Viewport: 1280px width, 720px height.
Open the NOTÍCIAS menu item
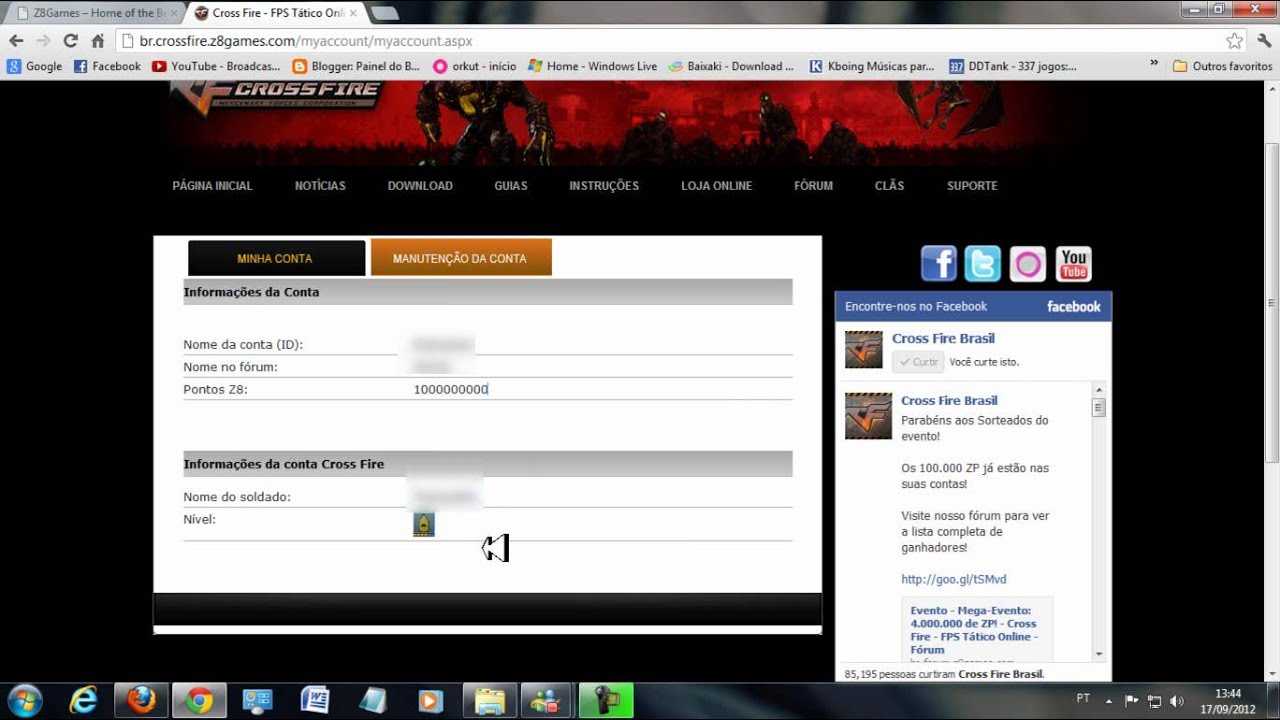320,186
